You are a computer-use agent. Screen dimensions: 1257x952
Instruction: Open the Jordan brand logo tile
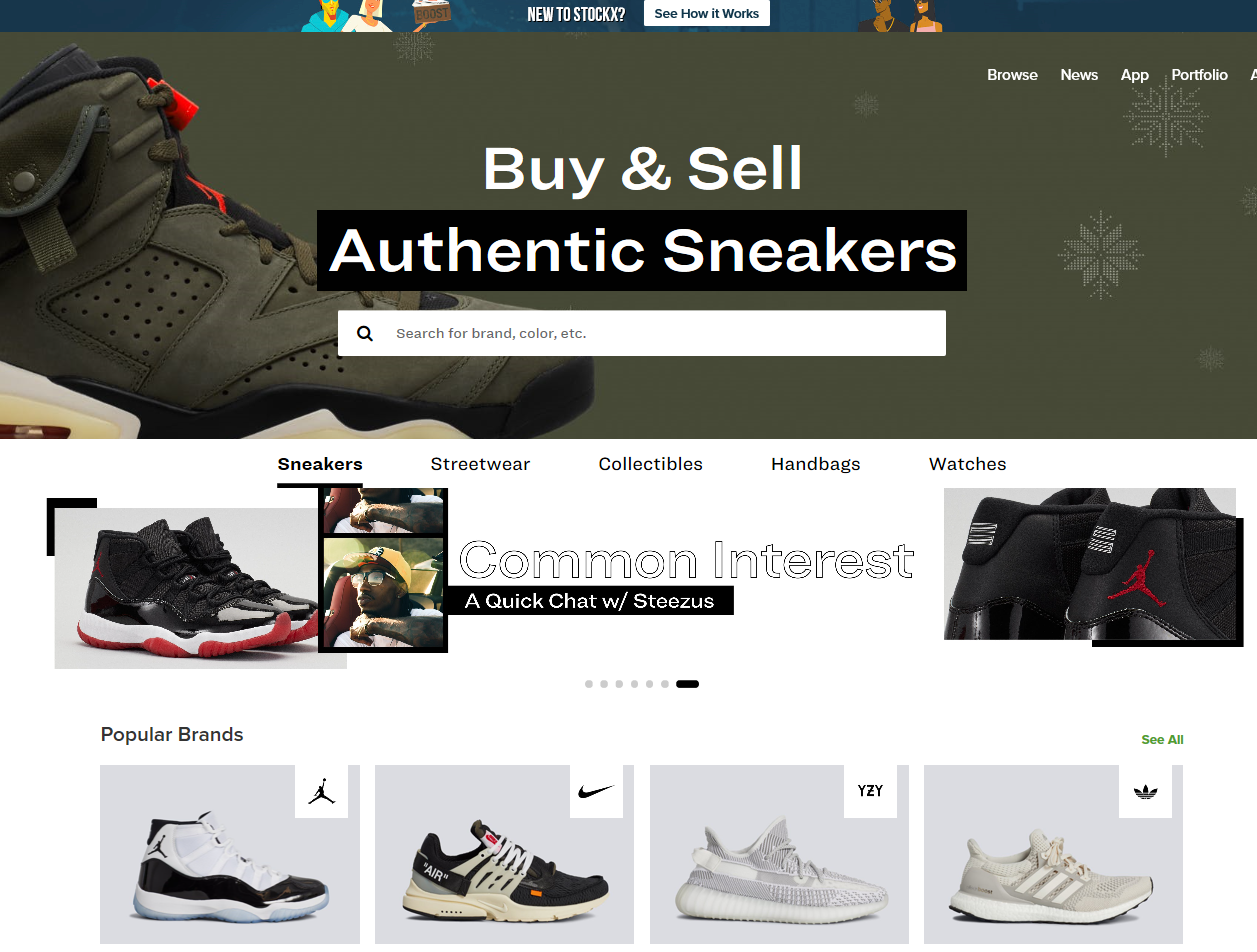coord(321,792)
